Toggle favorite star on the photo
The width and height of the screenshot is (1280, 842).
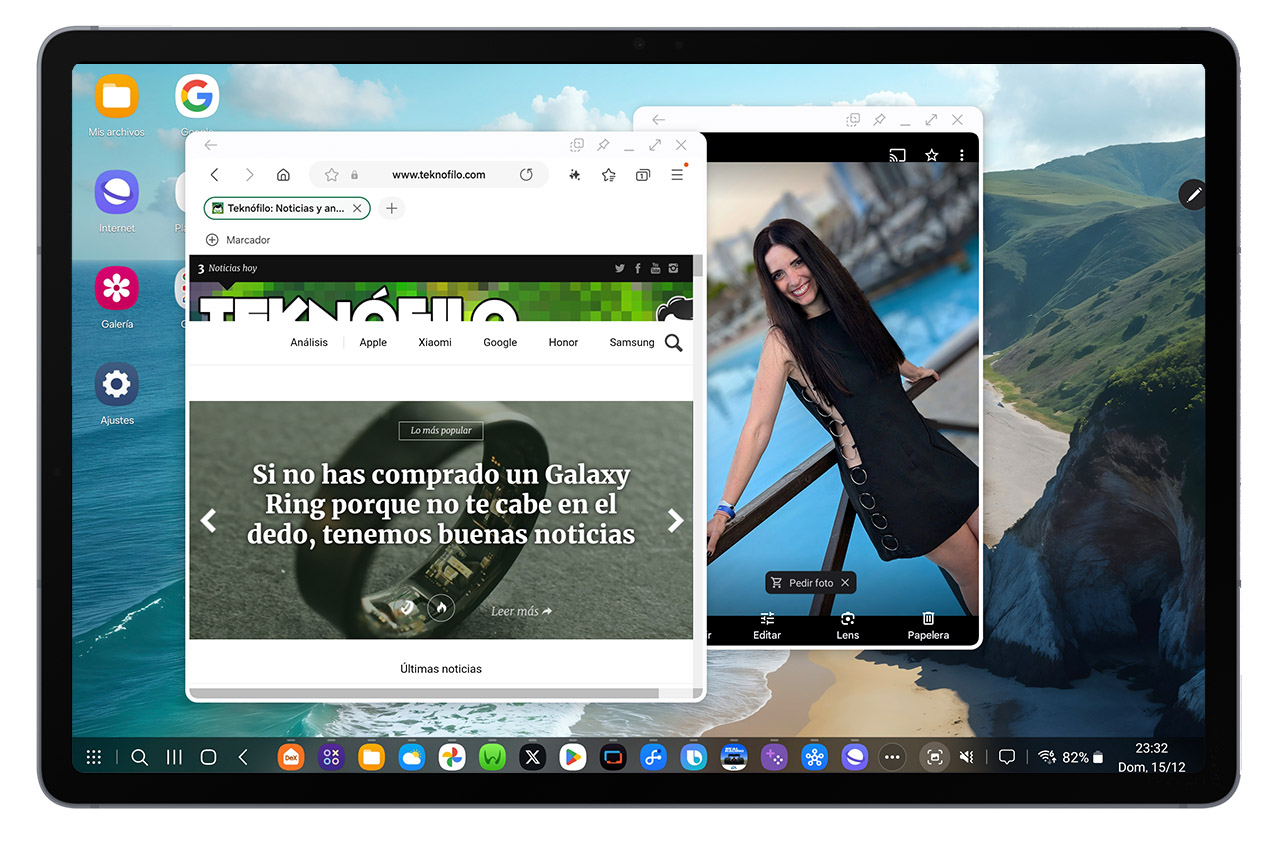[931, 155]
